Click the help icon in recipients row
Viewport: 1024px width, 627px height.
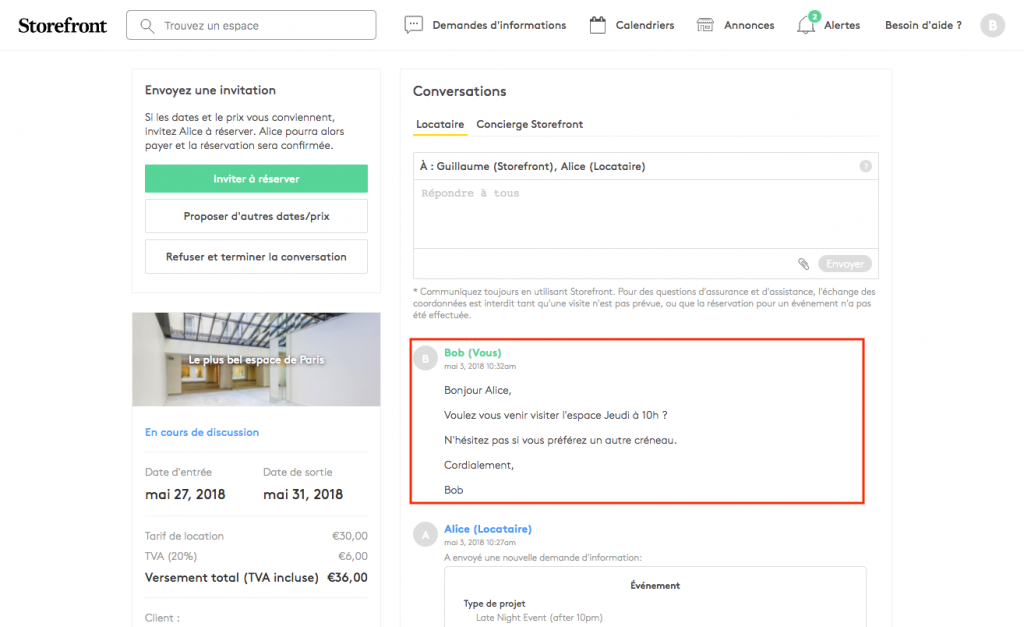click(866, 167)
